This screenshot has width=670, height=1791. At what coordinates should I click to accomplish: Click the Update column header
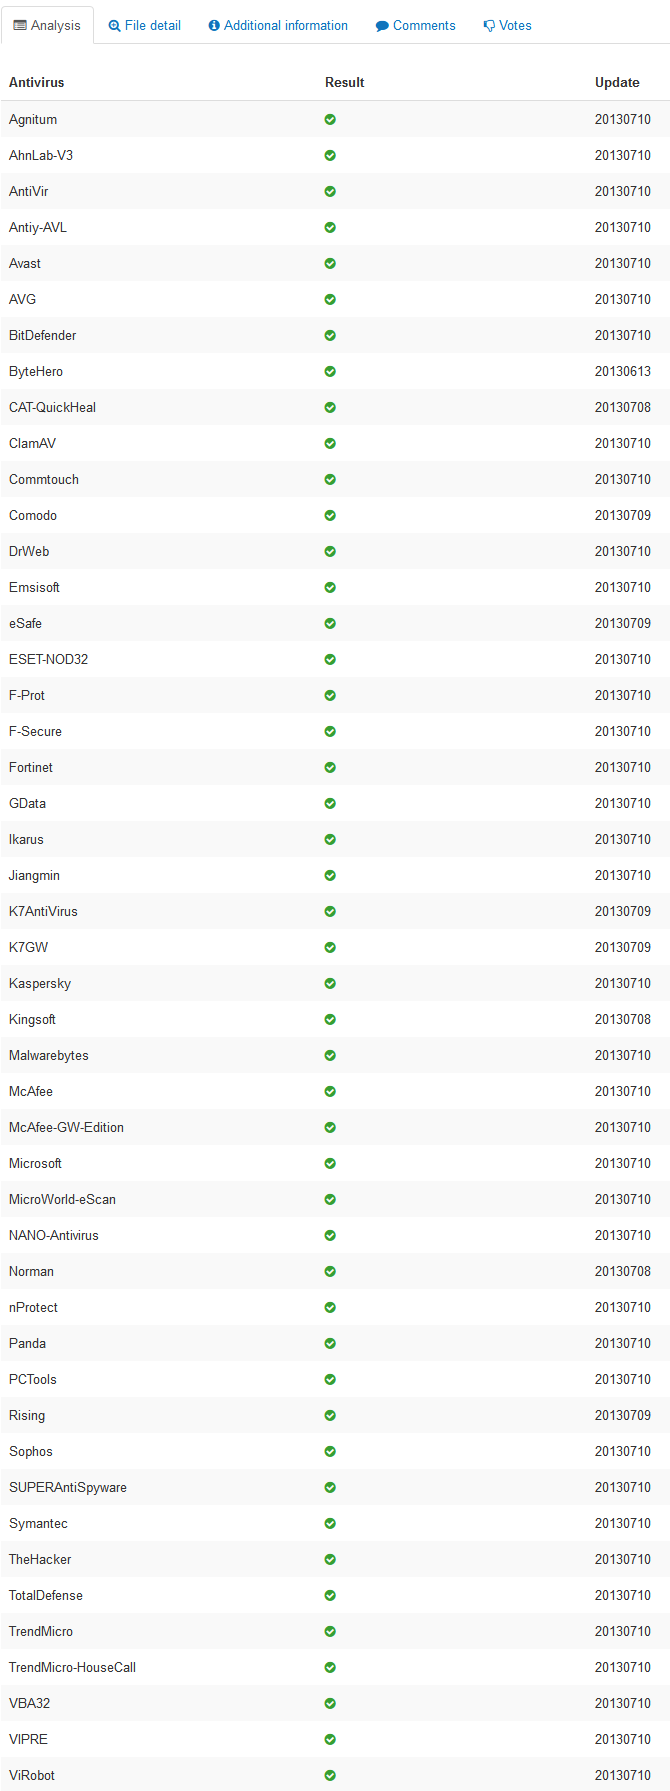(617, 83)
